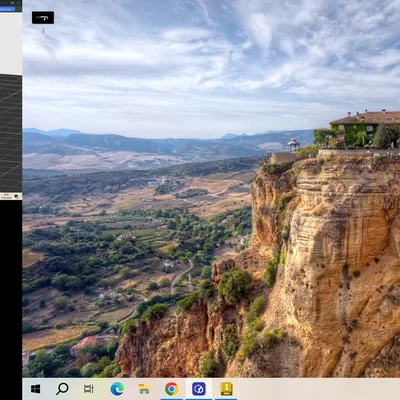This screenshot has width=400, height=400.
Task: Switch to Google Chrome in the taskbar
Action: pyautogui.click(x=171, y=389)
